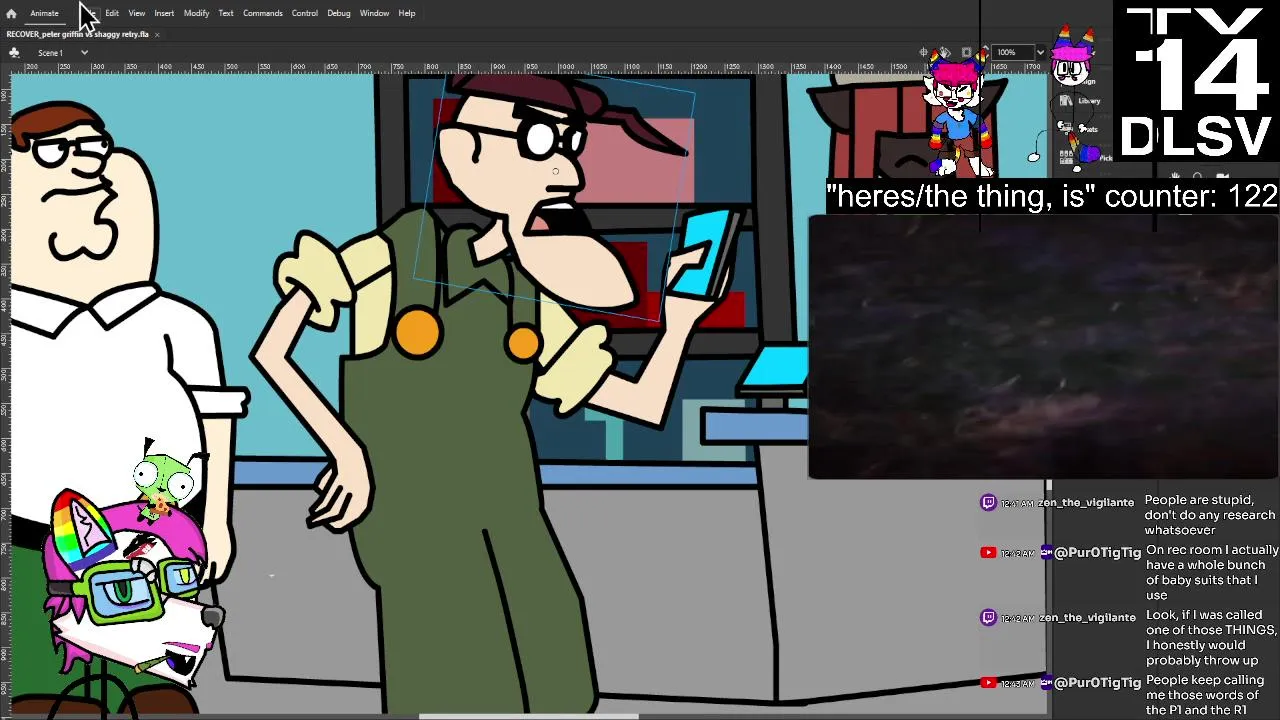1280x720 pixels.
Task: Click chat message 'On rec room I actually have'
Action: click(1212, 572)
